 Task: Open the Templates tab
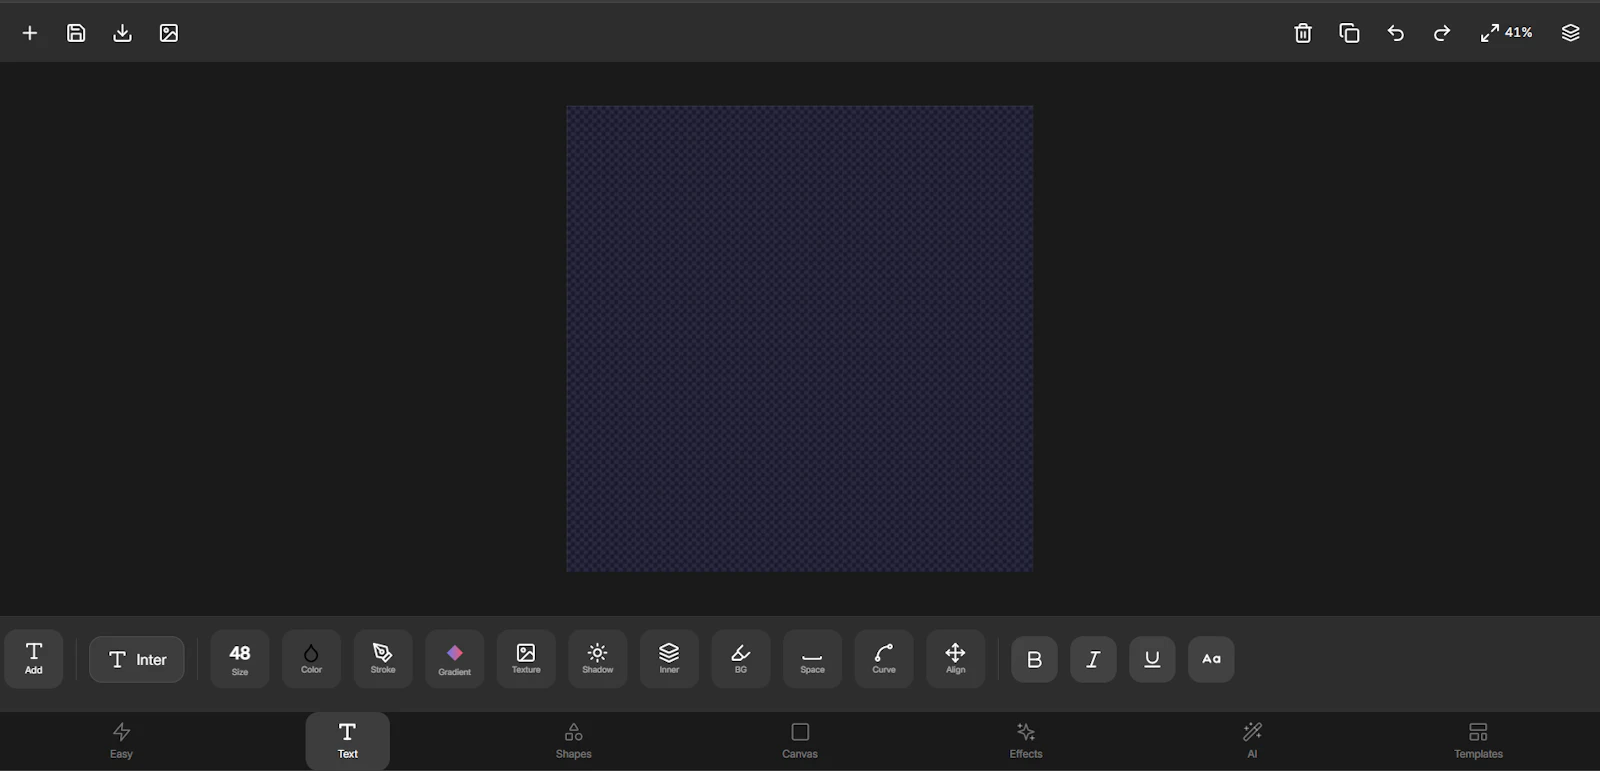tap(1478, 741)
